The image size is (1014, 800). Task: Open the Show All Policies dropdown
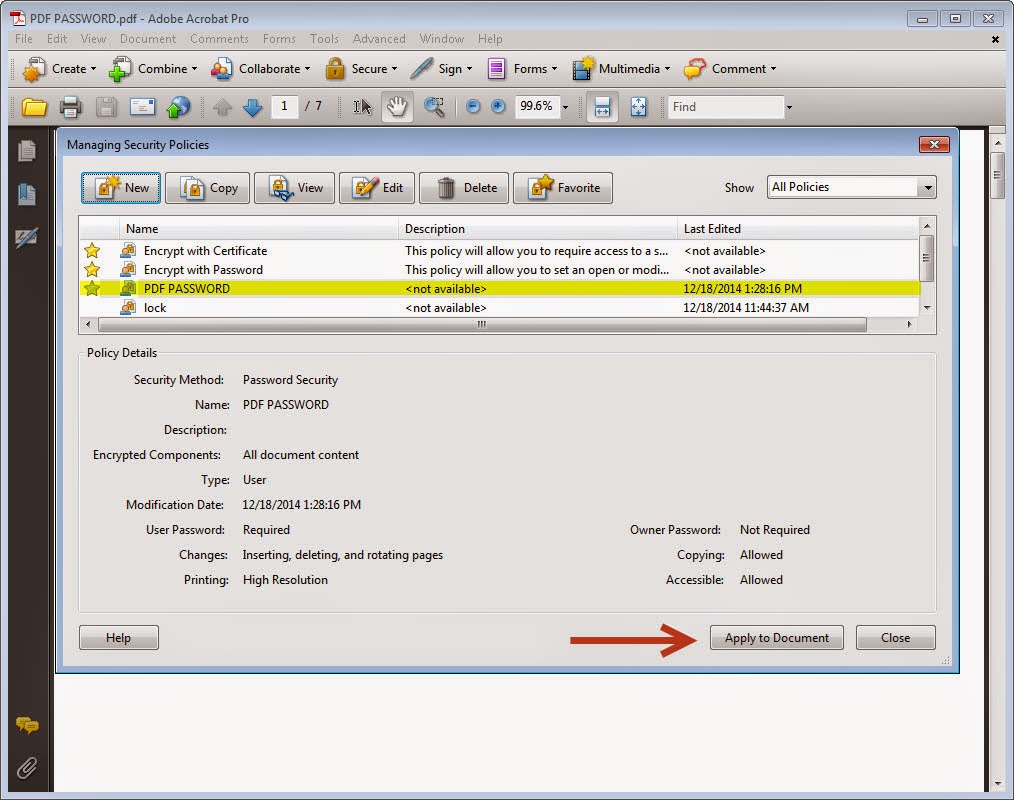[x=851, y=187]
